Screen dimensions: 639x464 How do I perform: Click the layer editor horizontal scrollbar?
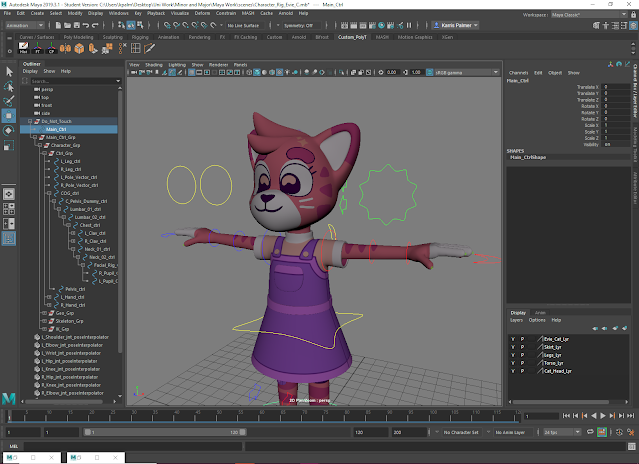561,402
